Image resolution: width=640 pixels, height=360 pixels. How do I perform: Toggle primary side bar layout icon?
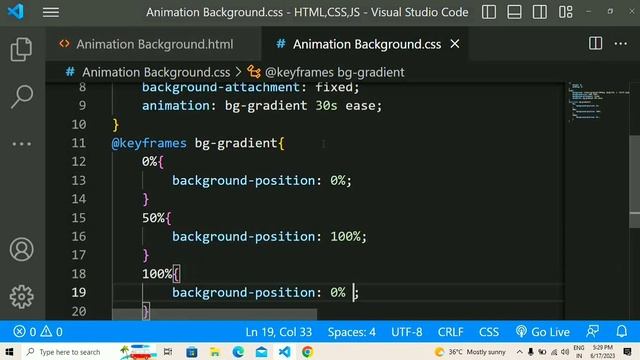489,12
